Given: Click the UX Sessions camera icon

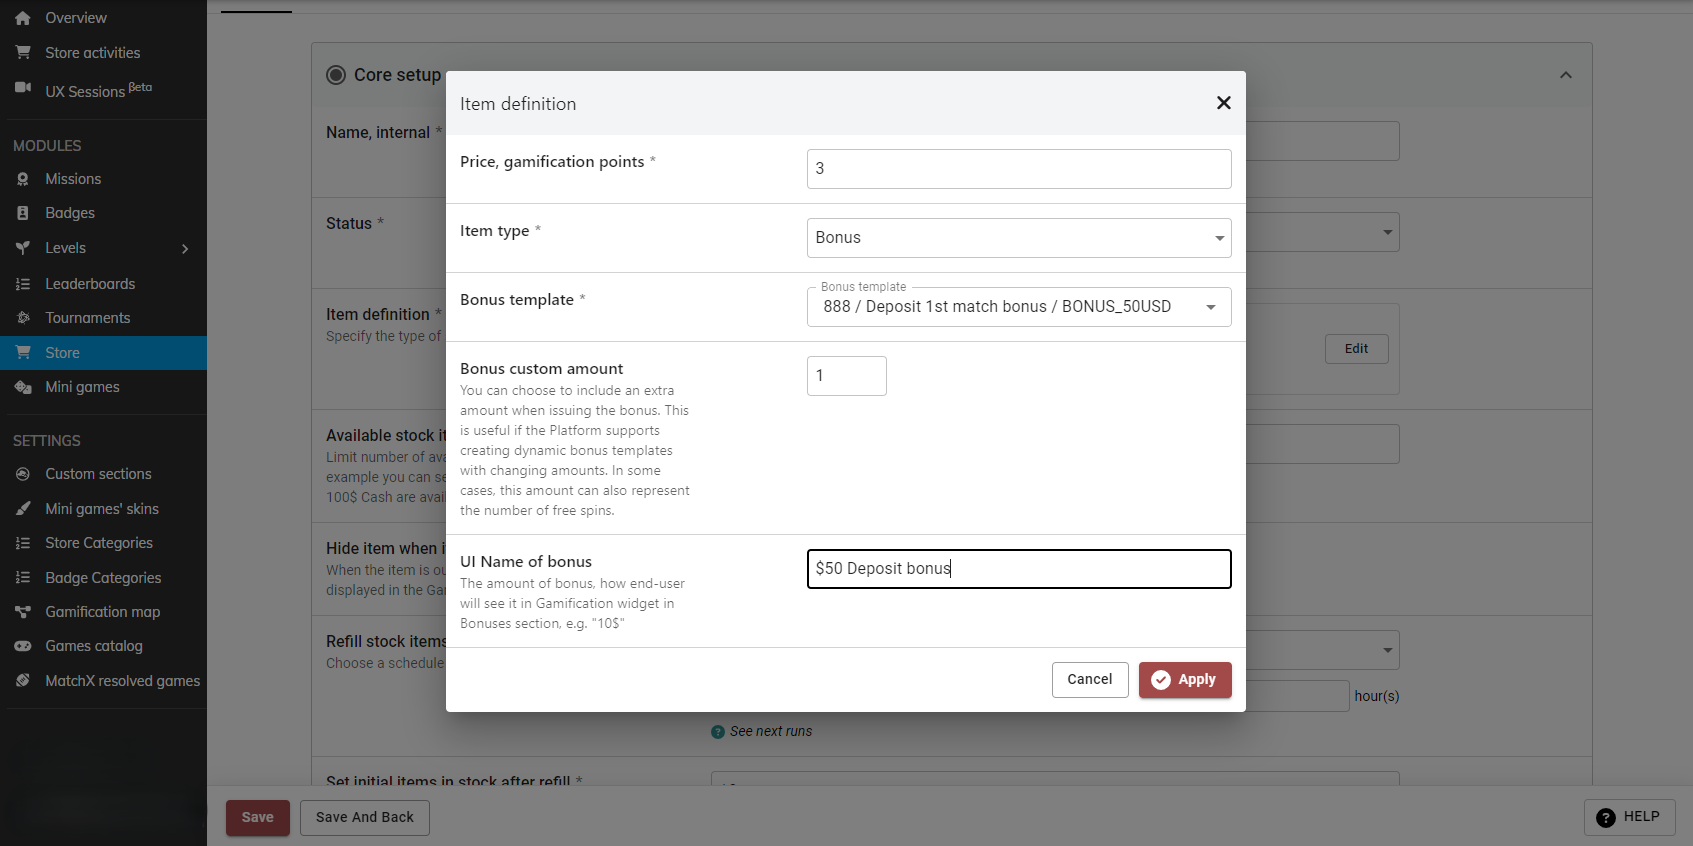Looking at the screenshot, I should tap(23, 88).
